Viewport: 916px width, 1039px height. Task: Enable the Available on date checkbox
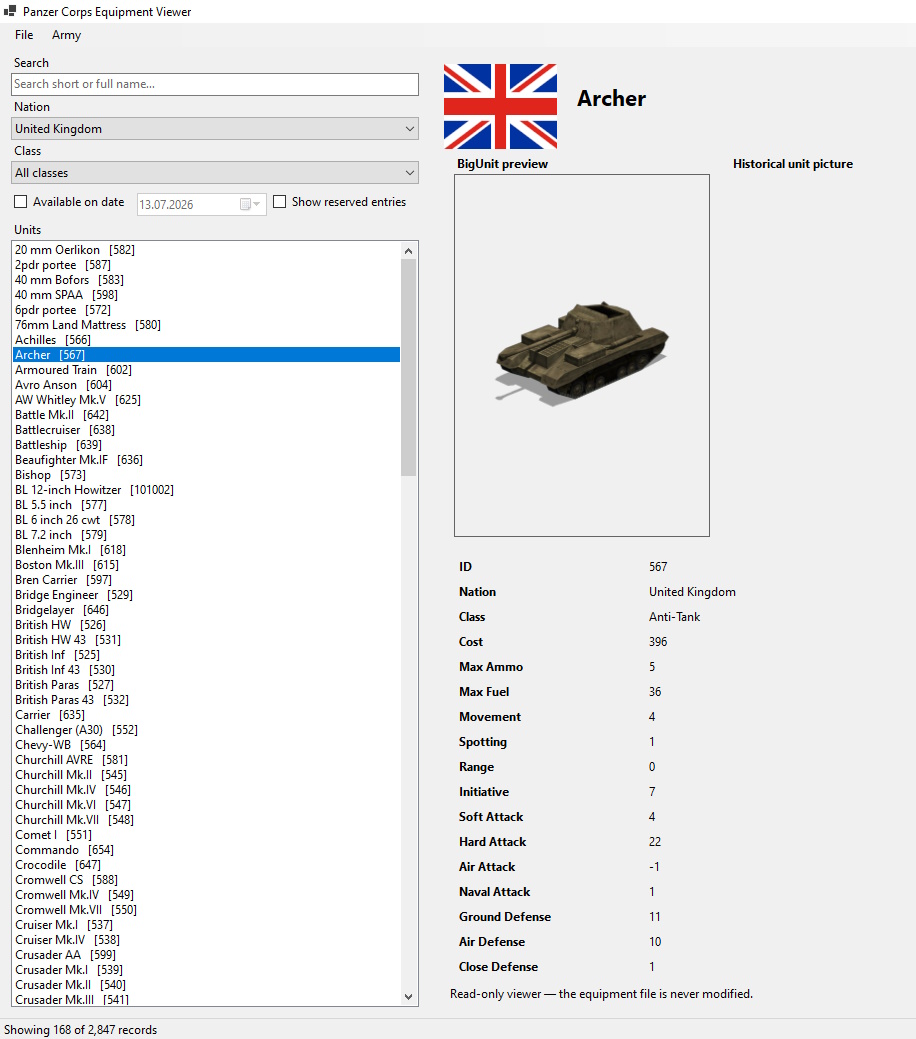[21, 201]
